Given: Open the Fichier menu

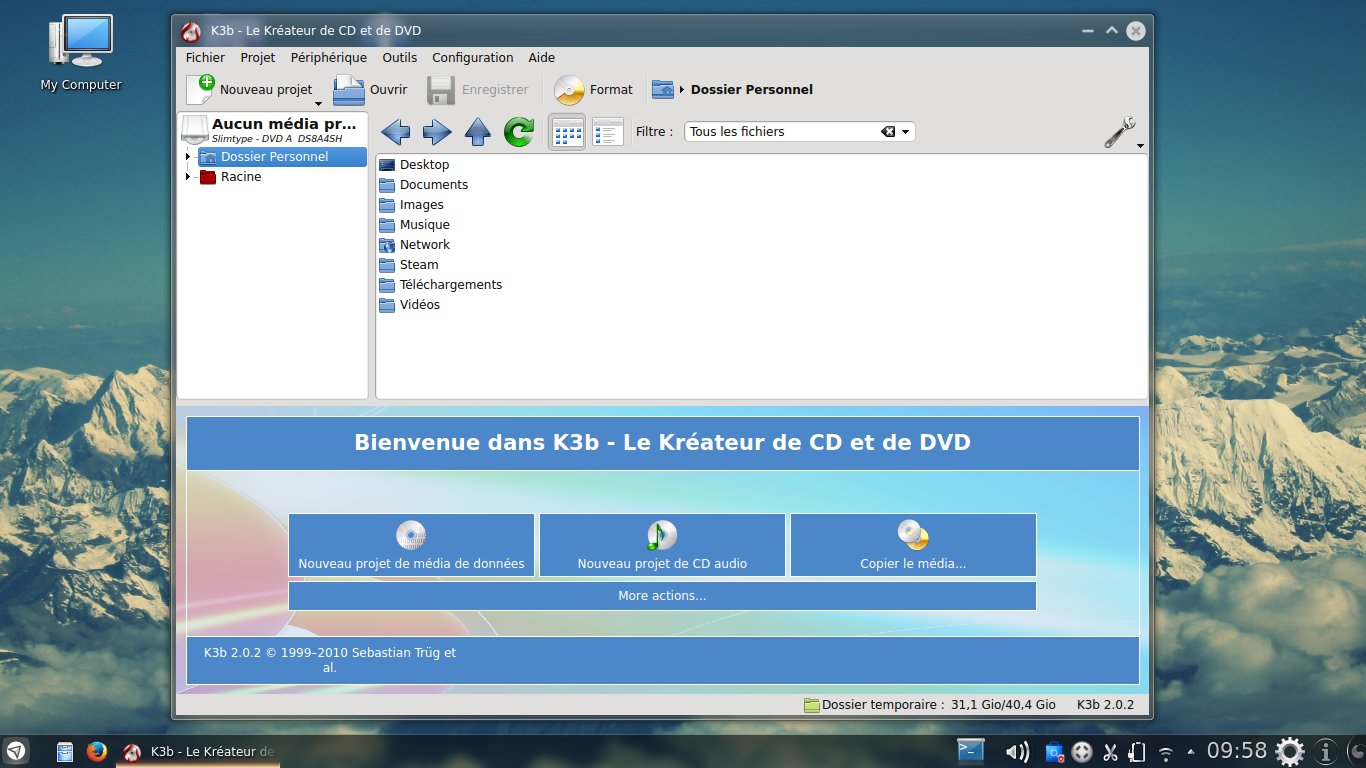Looking at the screenshot, I should [205, 58].
